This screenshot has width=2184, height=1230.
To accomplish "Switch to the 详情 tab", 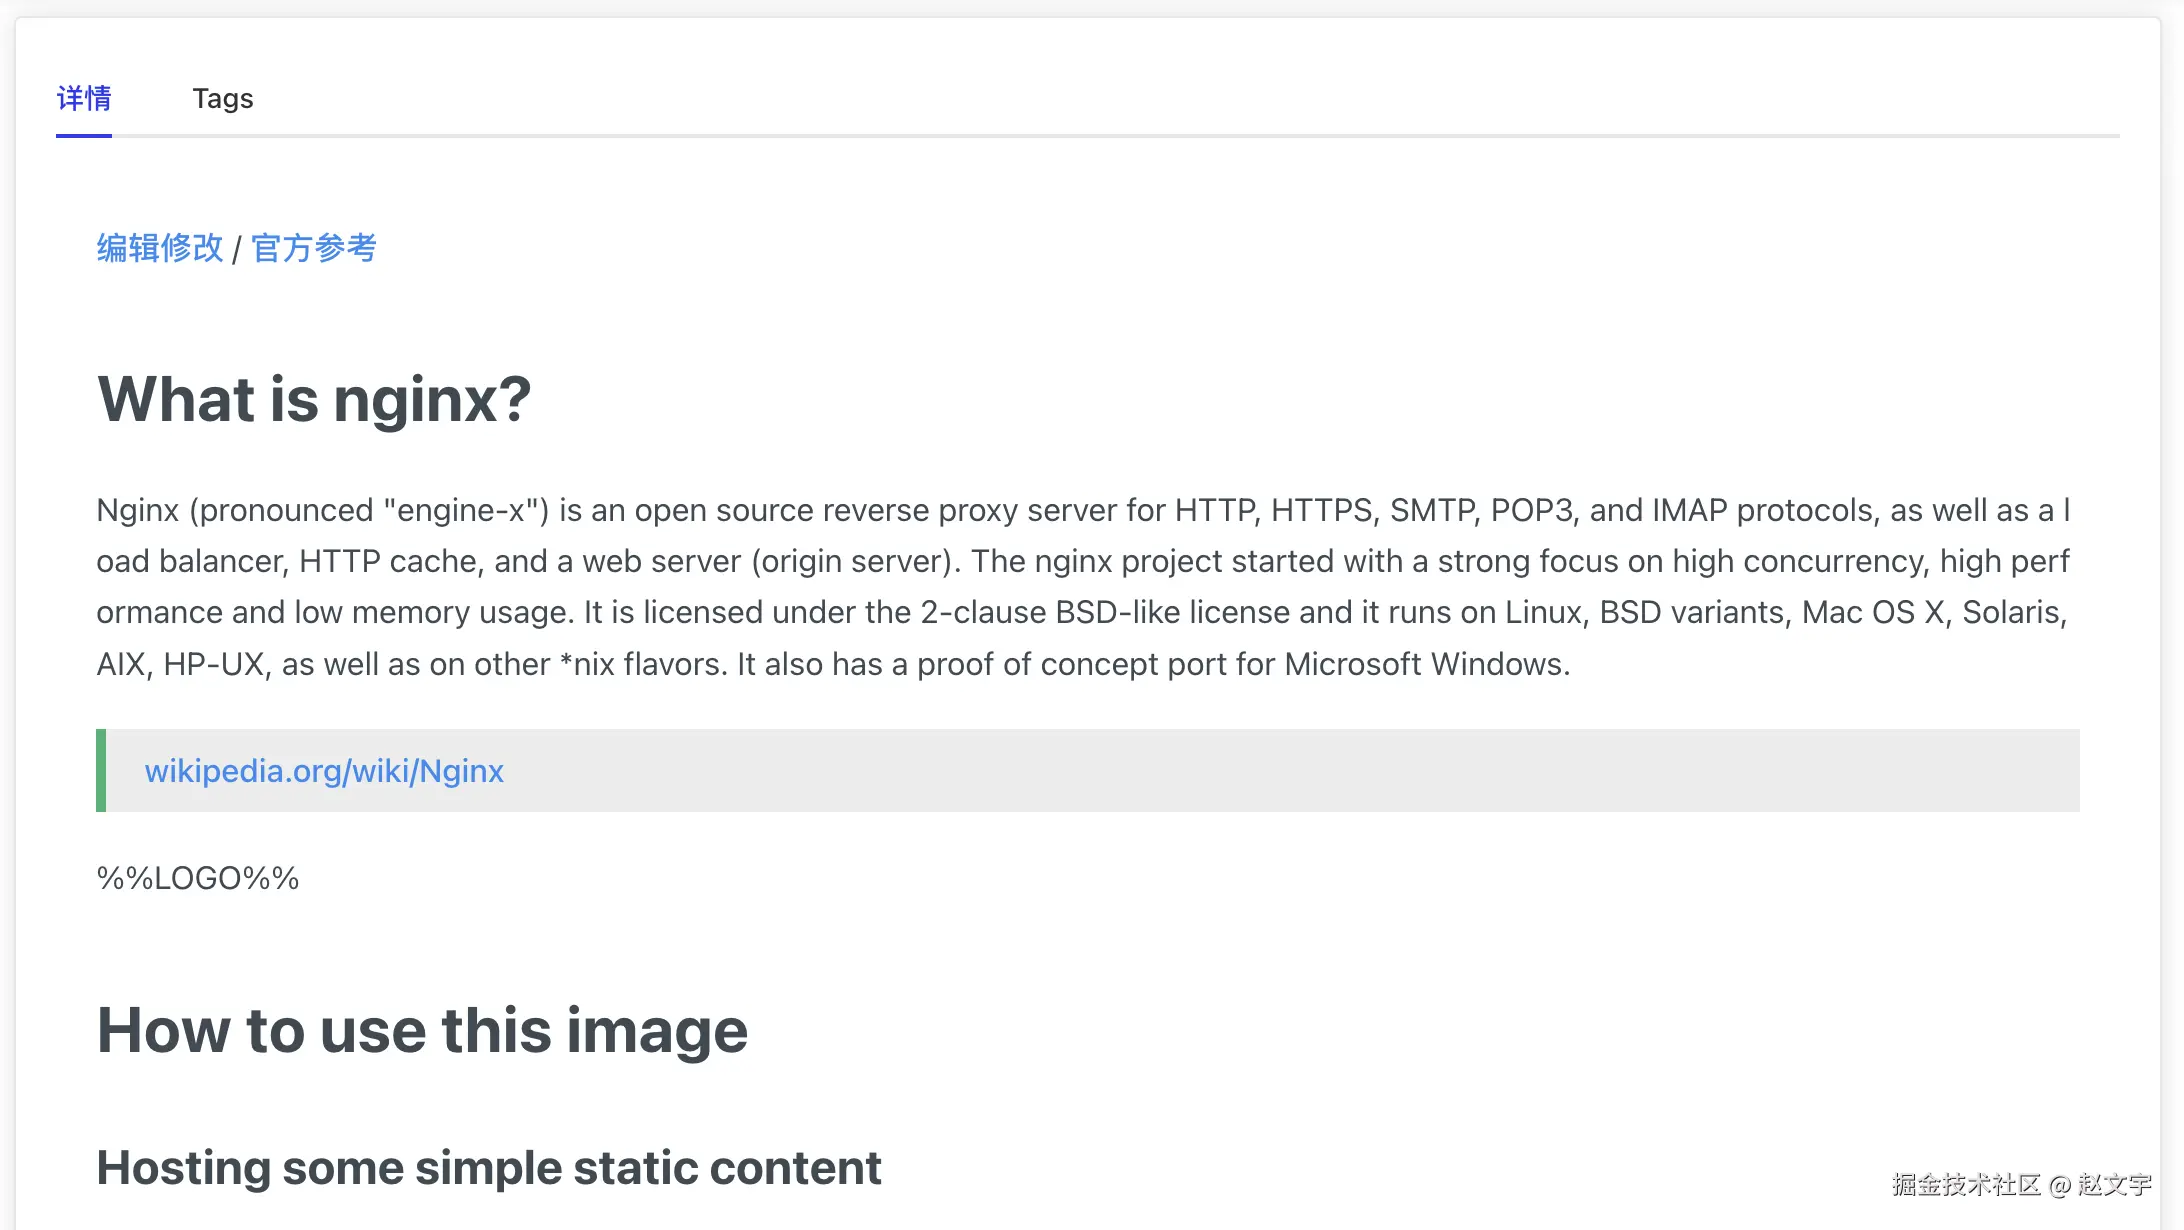I will point(84,98).
